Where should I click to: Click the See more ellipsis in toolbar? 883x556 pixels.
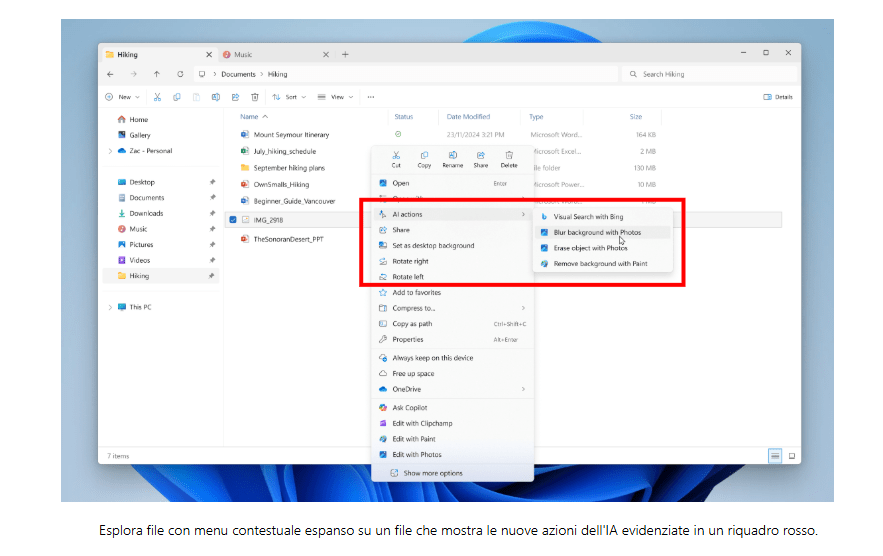371,97
